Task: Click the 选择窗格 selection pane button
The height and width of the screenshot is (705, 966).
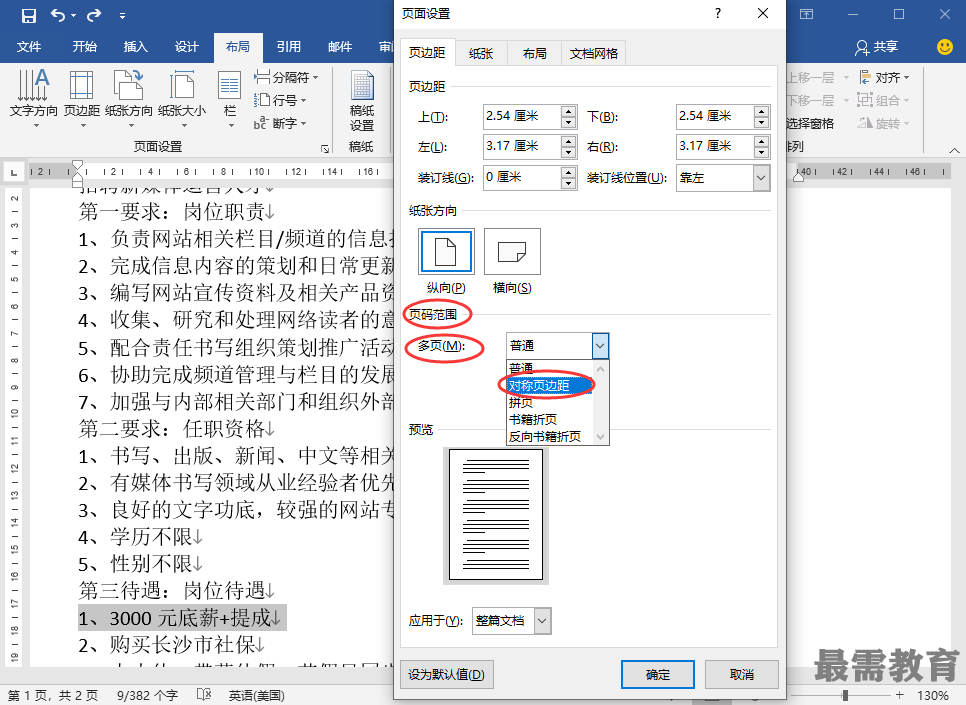Action: (810, 123)
